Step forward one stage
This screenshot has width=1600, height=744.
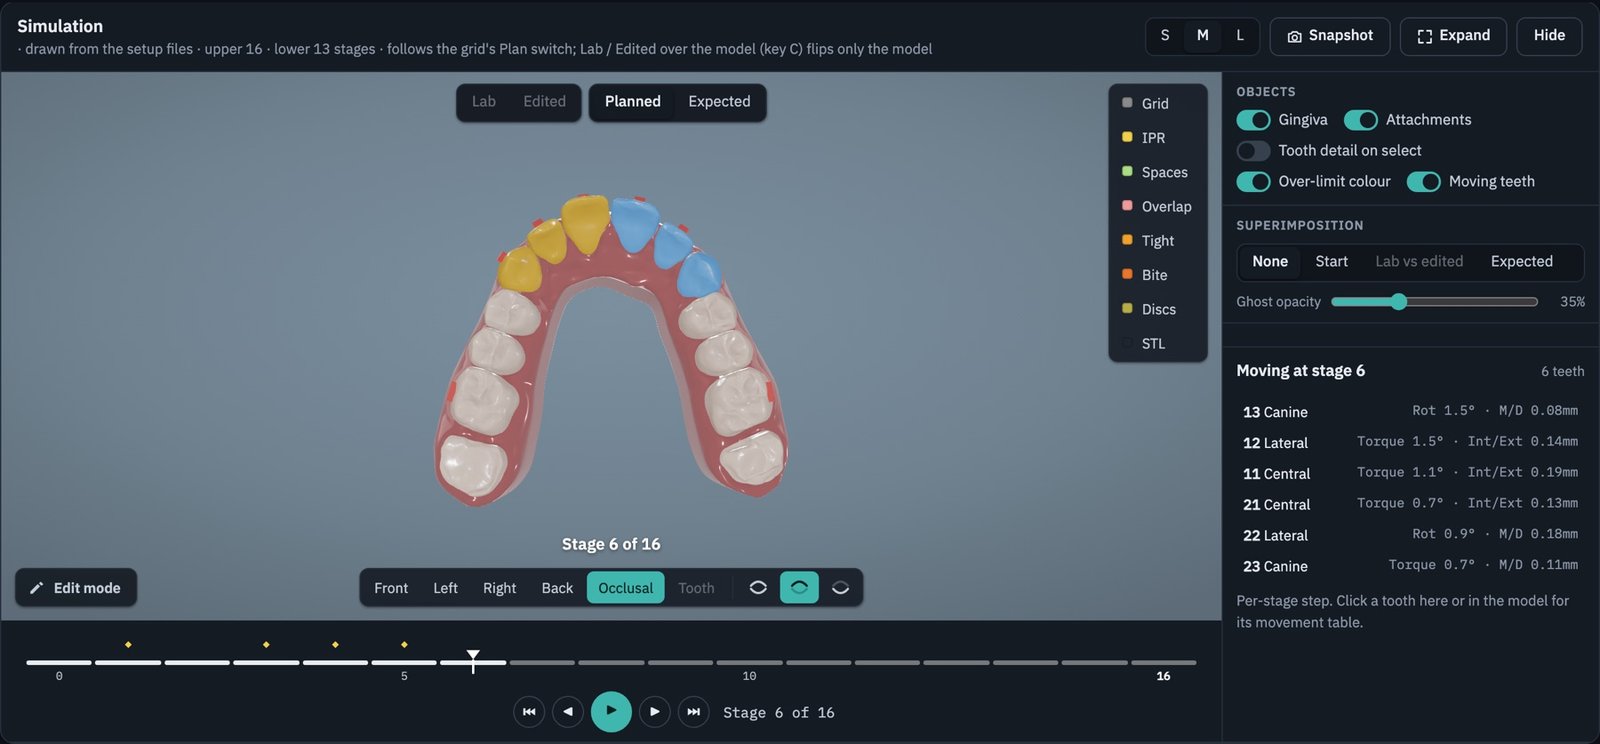point(654,712)
